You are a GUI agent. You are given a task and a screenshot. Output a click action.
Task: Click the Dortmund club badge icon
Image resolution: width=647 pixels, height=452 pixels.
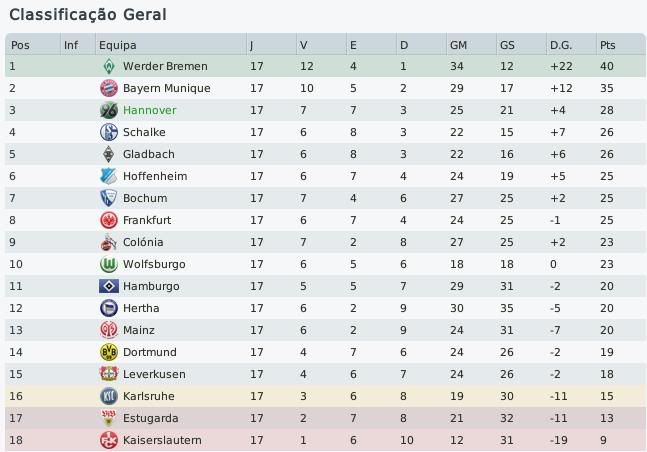coord(108,353)
